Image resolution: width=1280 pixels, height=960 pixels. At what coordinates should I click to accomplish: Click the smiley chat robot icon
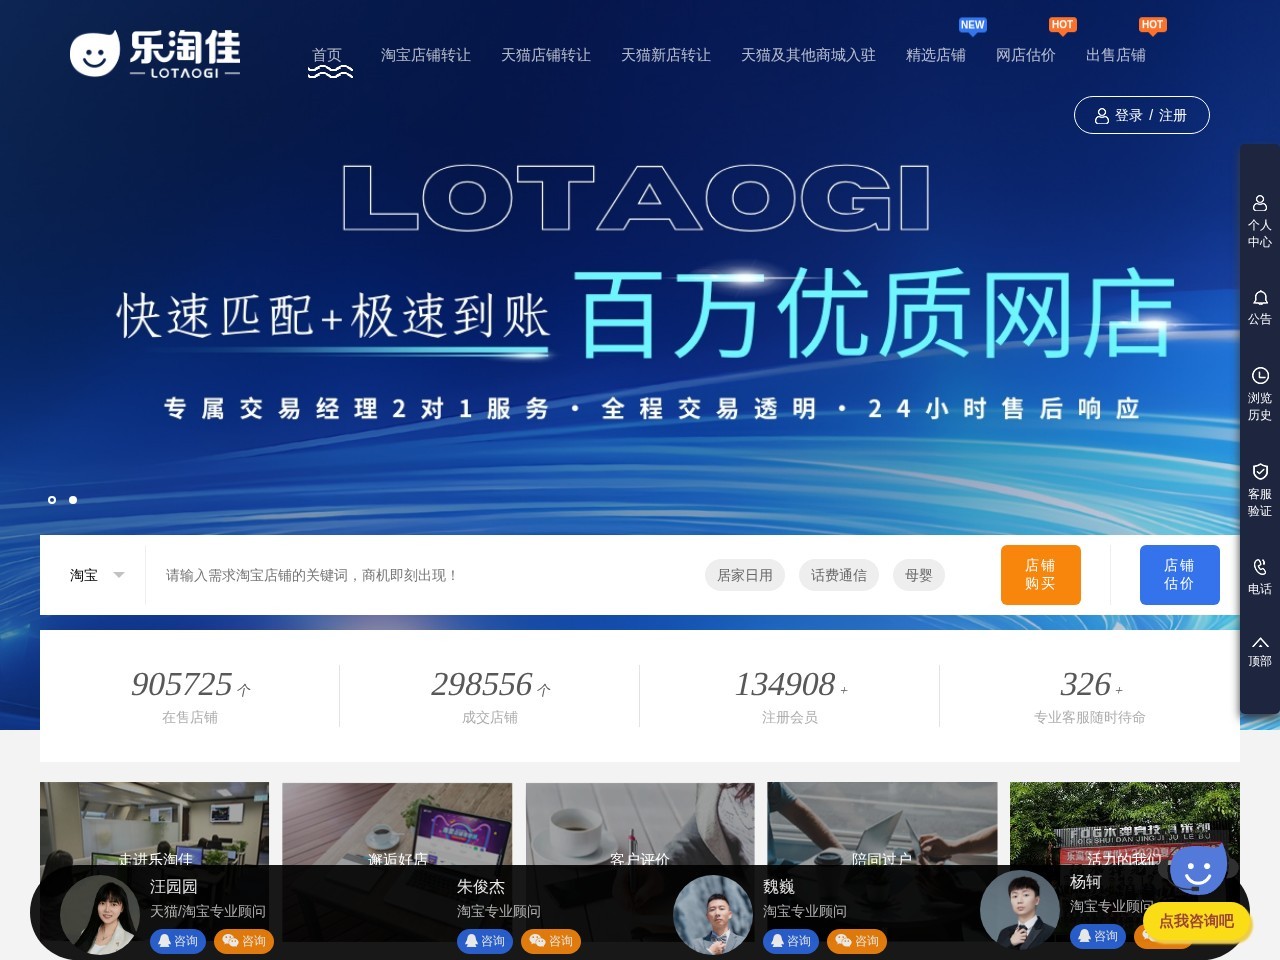[x=1197, y=871]
